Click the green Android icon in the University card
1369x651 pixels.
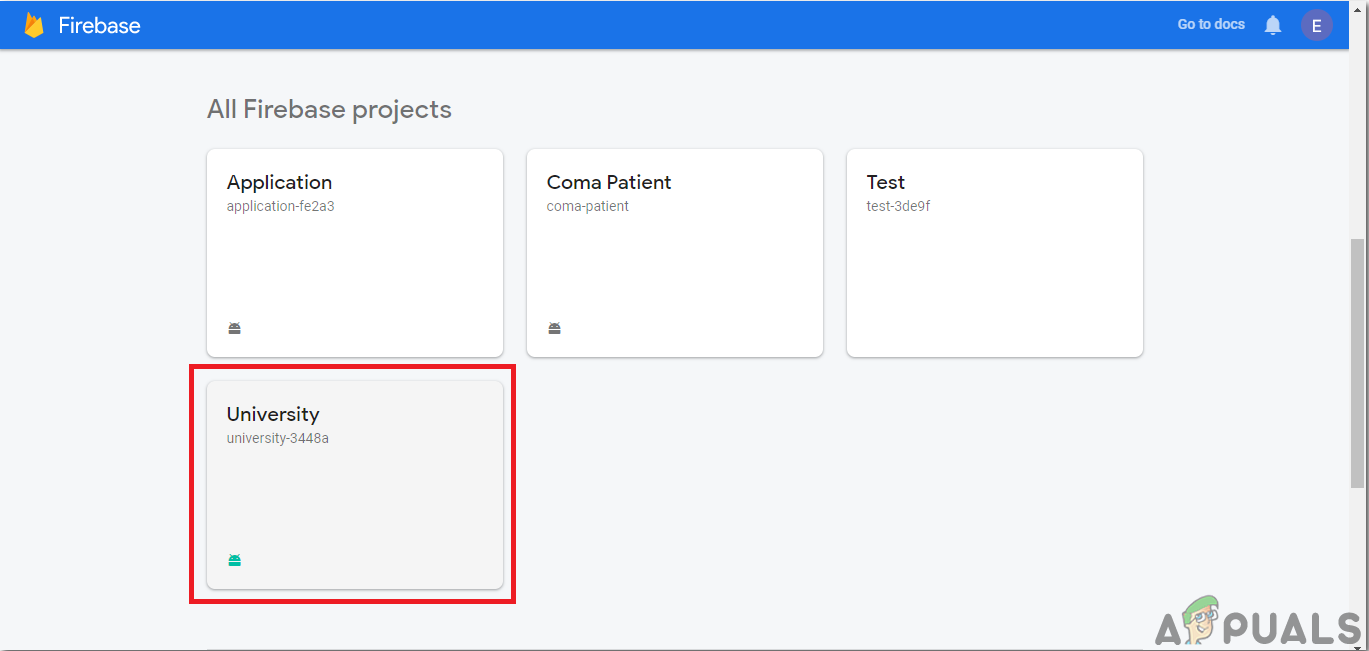pos(235,560)
